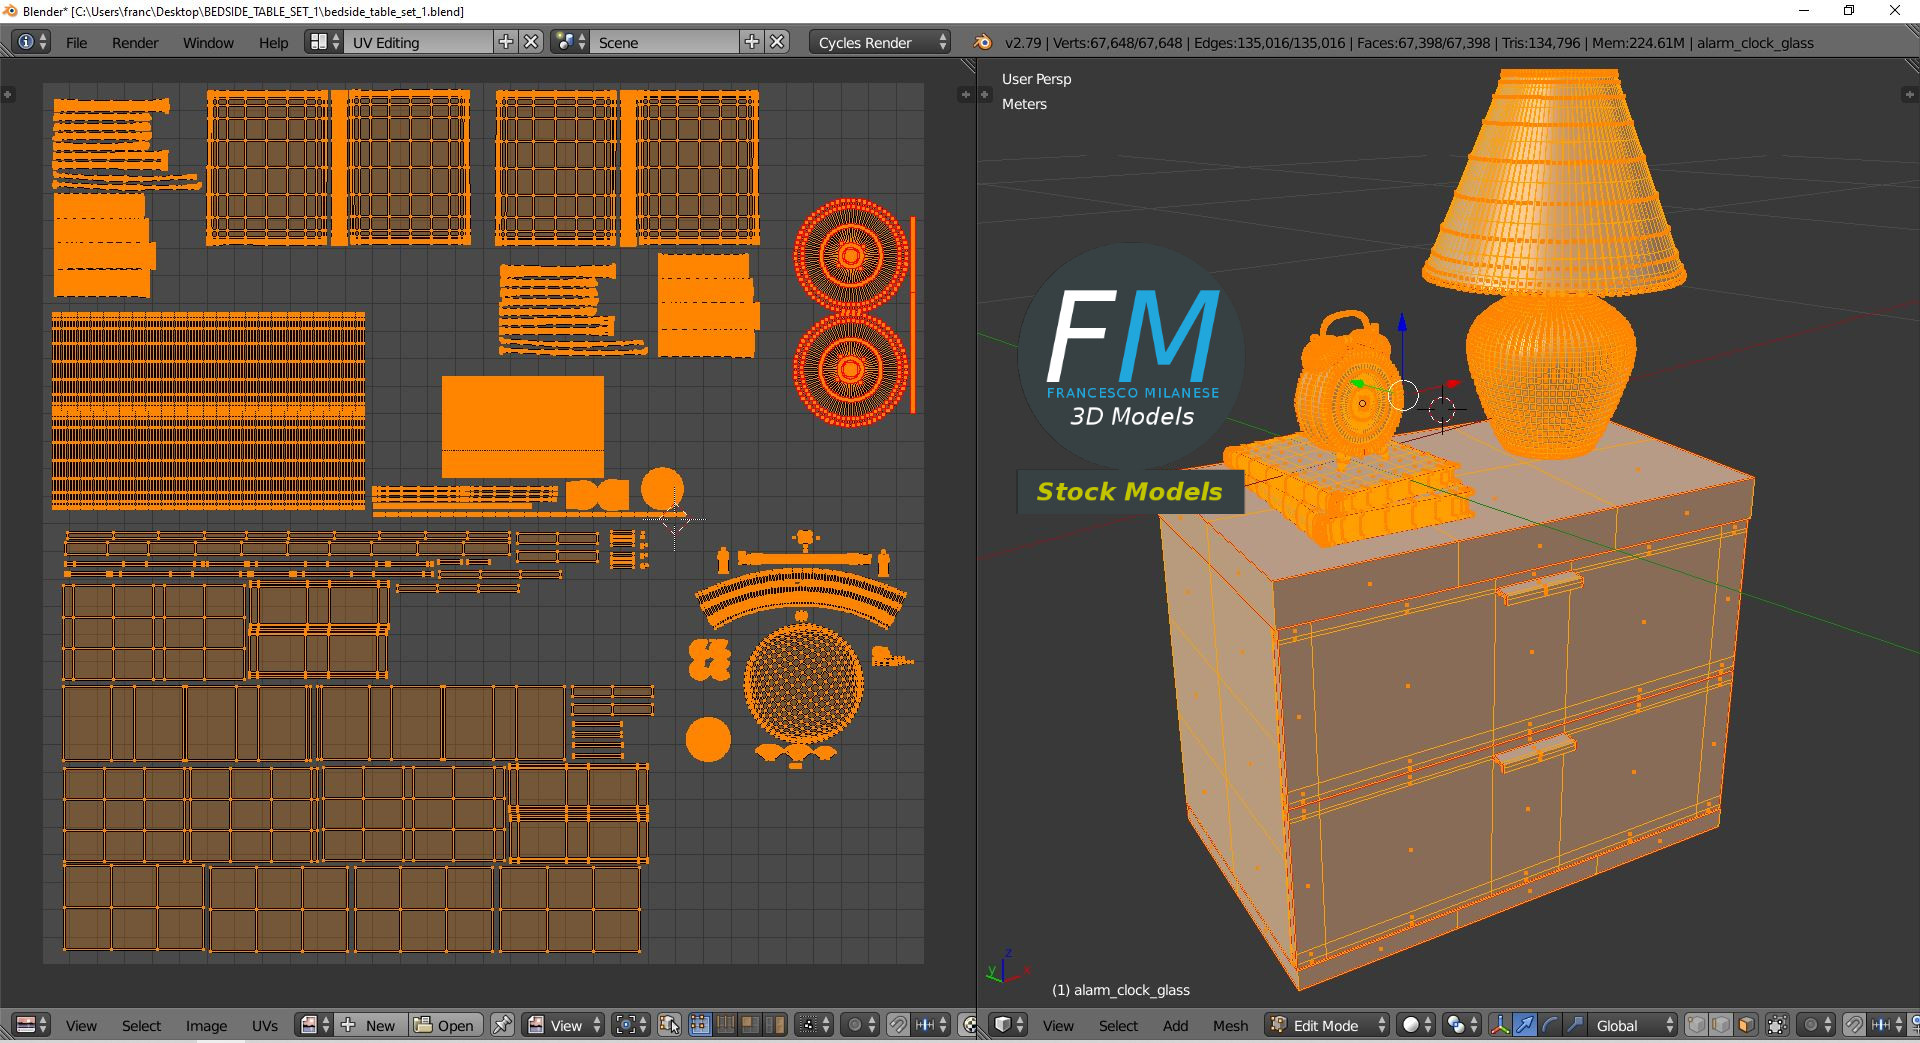Open the UV pivot point selector

[632, 1025]
